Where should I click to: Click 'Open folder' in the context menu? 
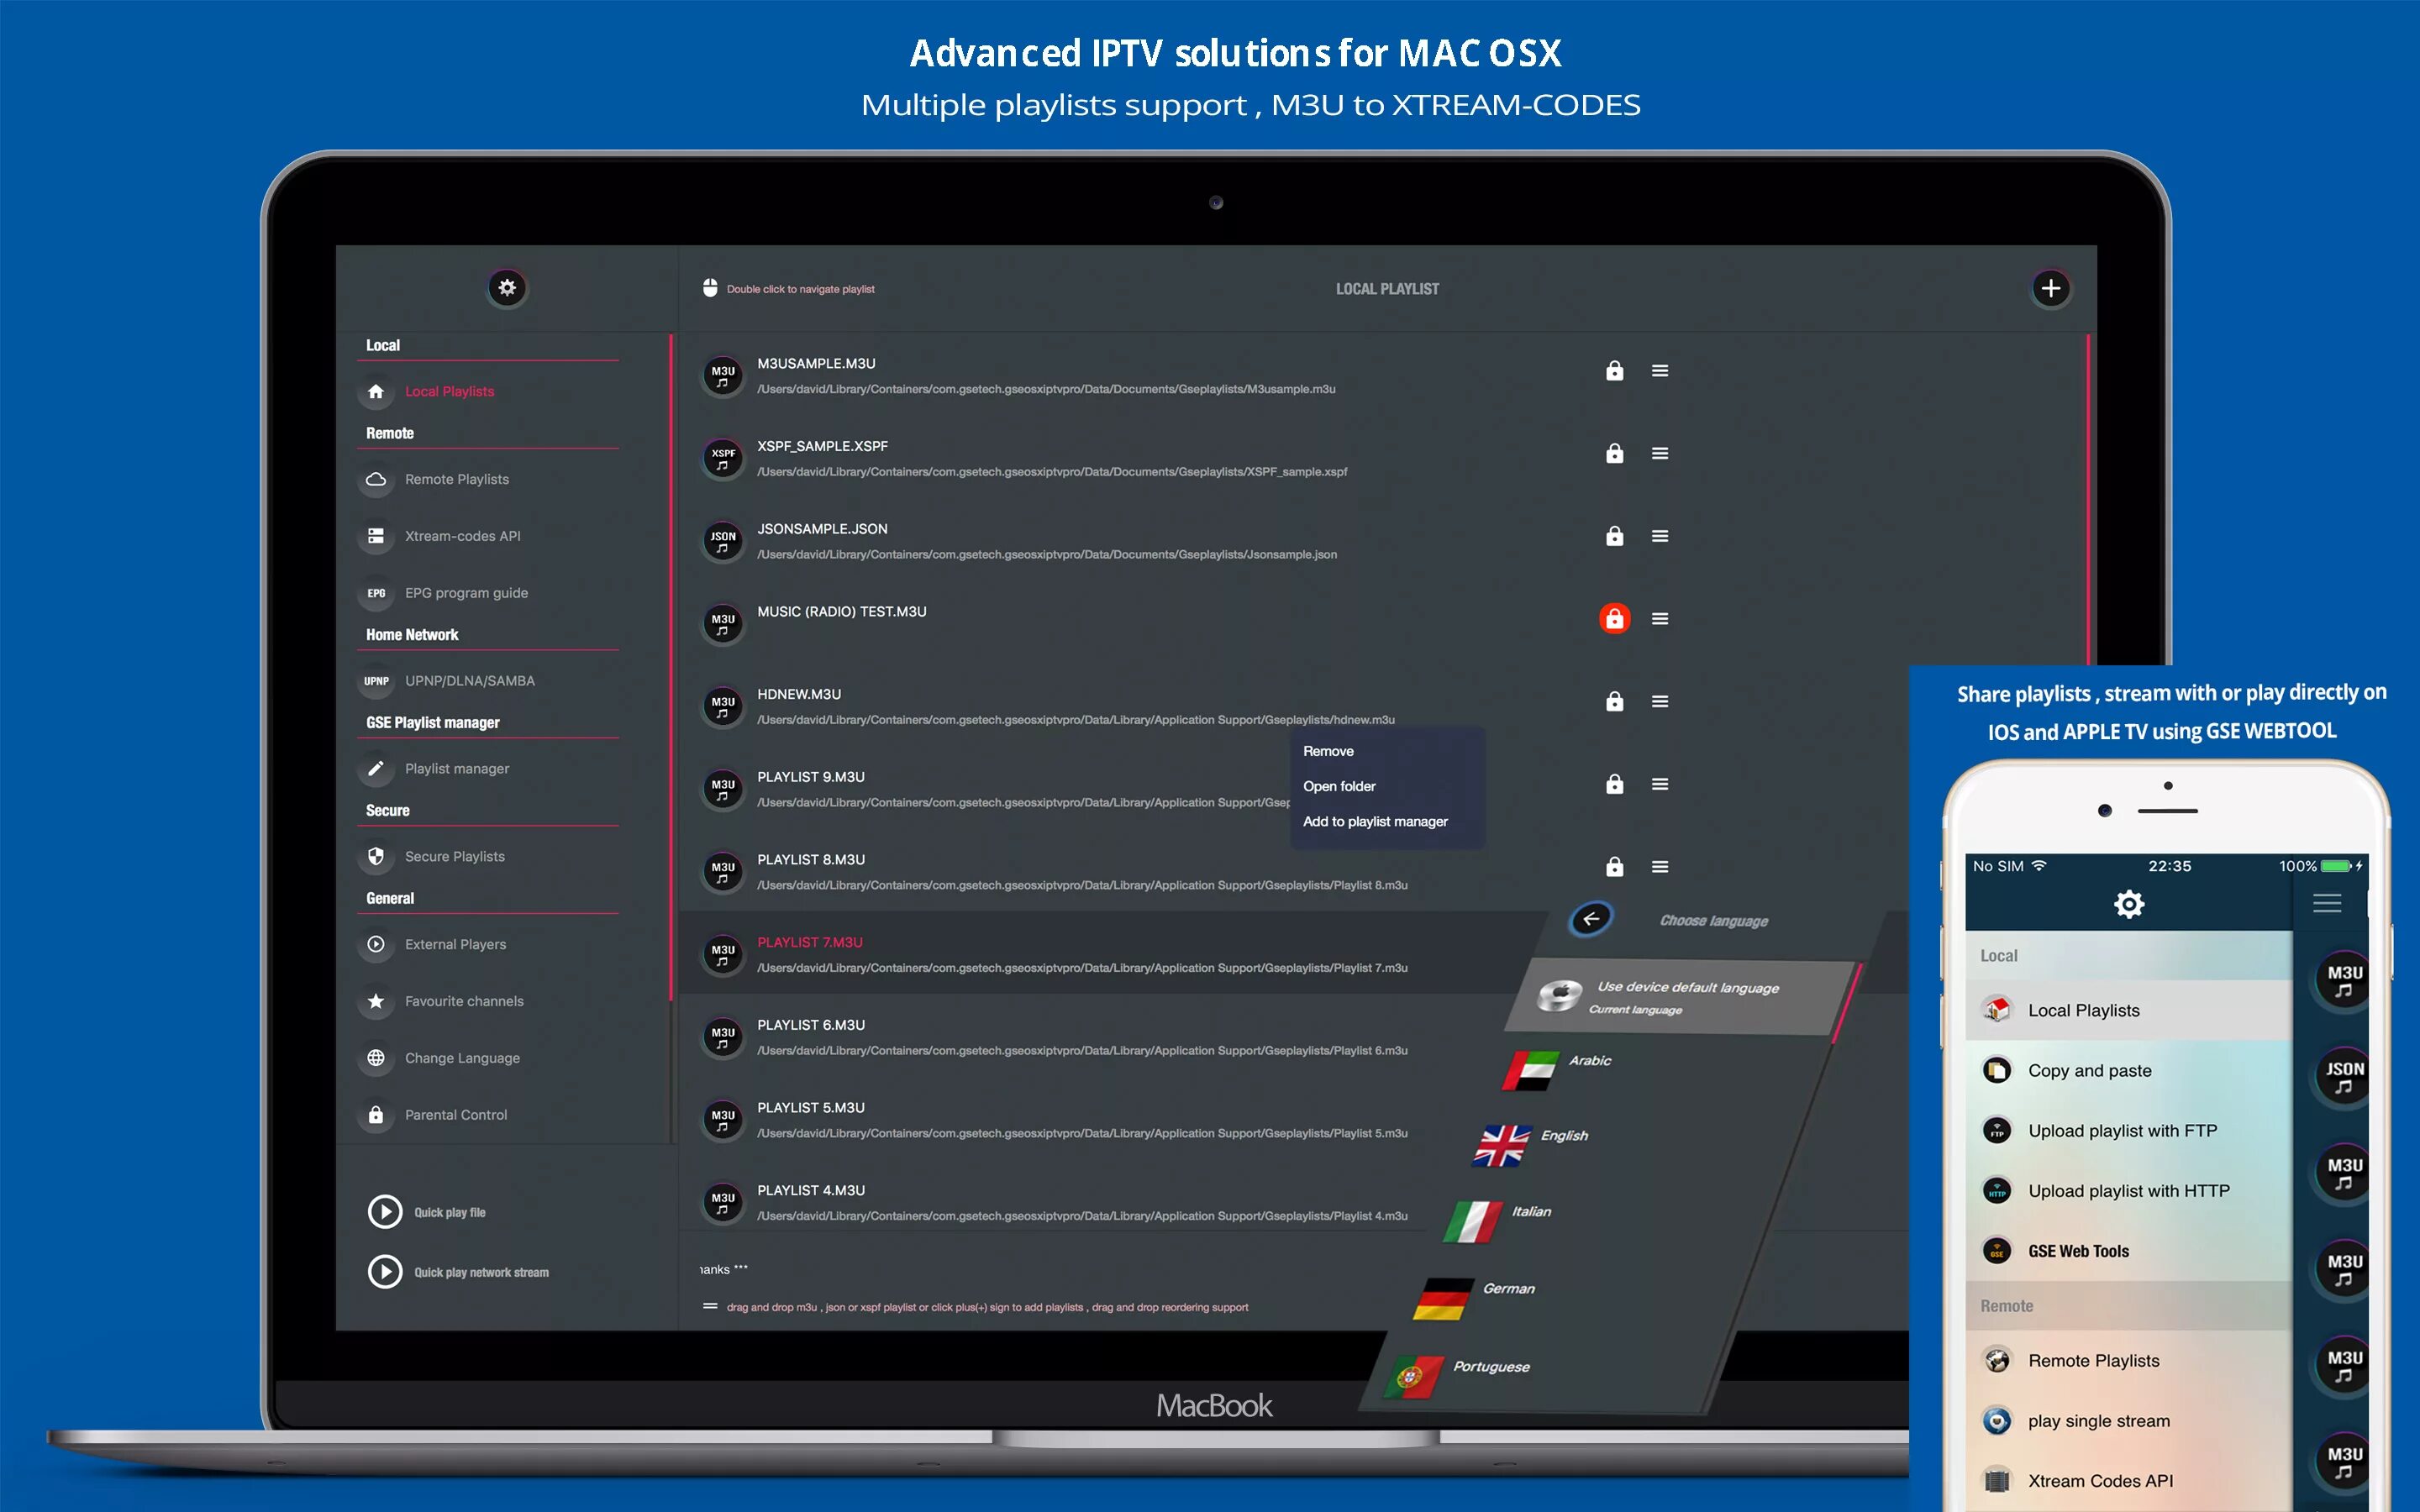pyautogui.click(x=1339, y=785)
